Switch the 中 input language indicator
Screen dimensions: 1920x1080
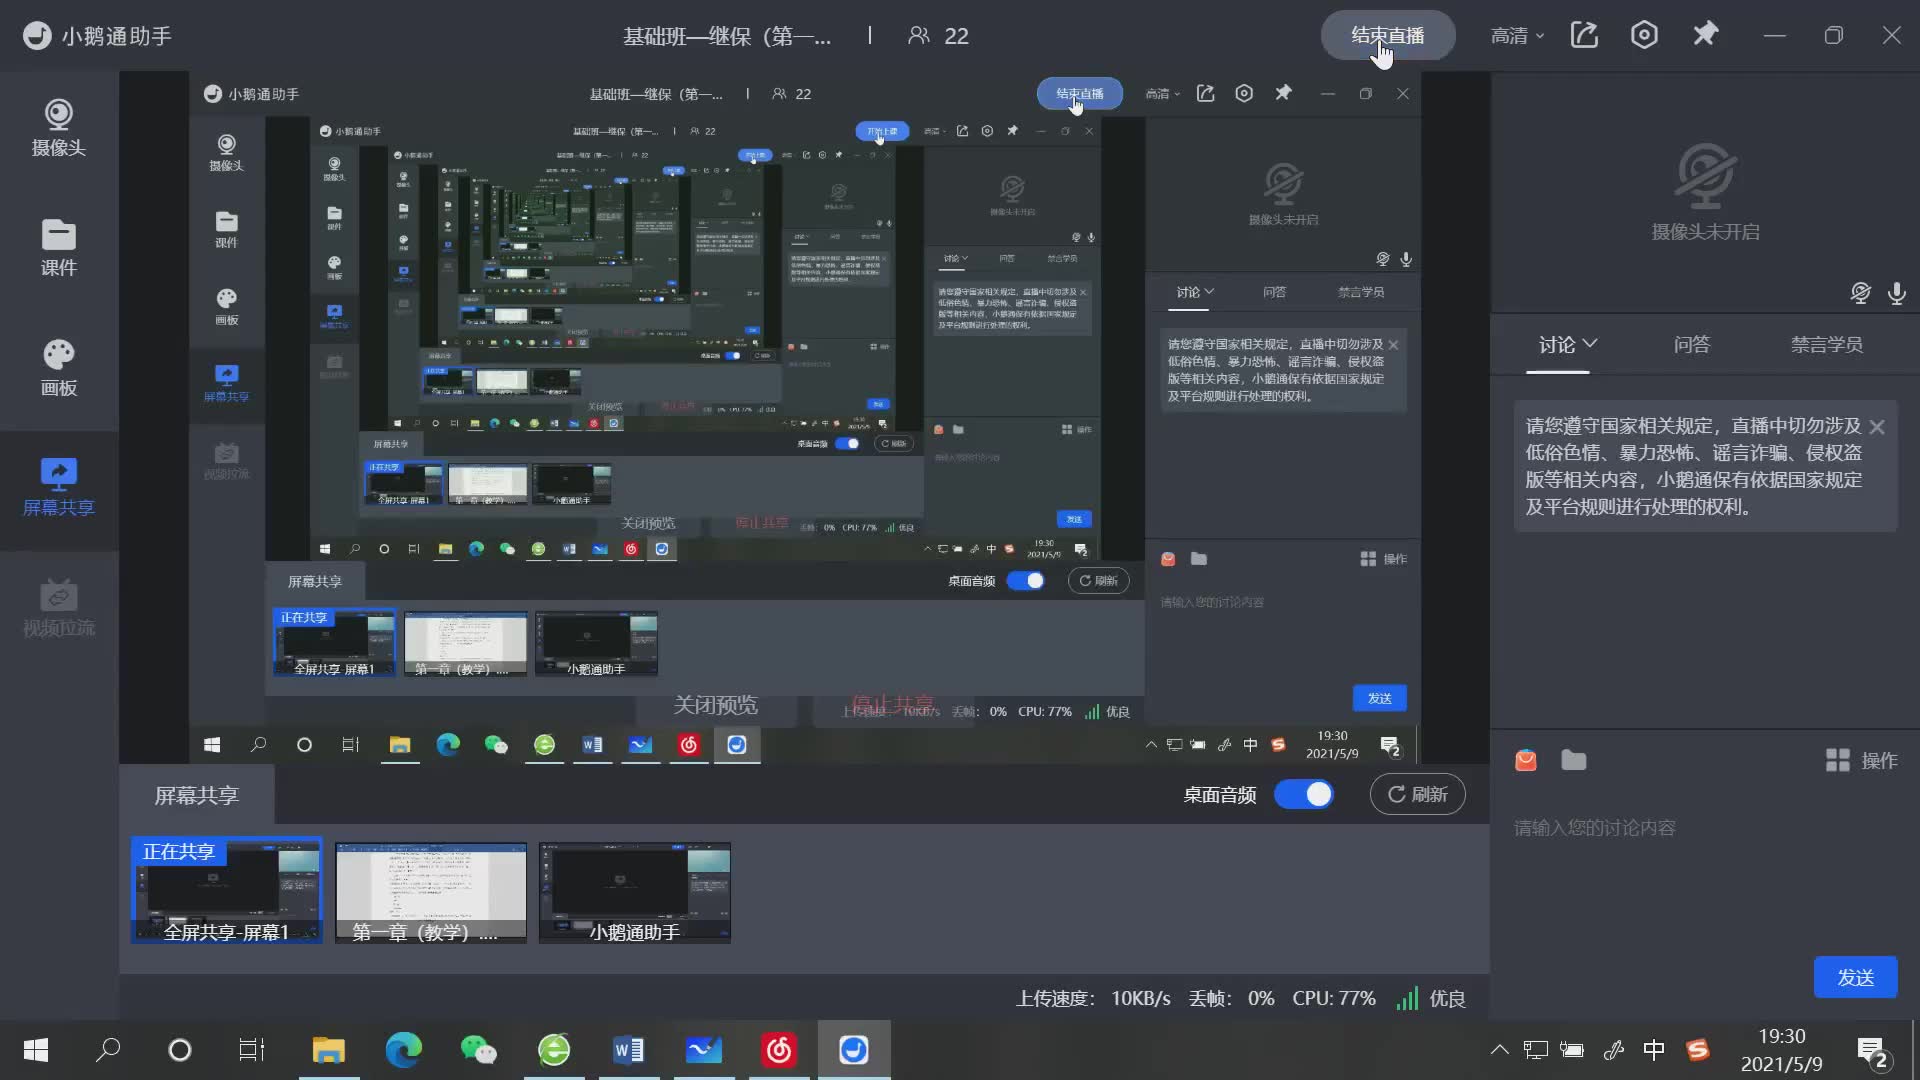pos(1654,1050)
